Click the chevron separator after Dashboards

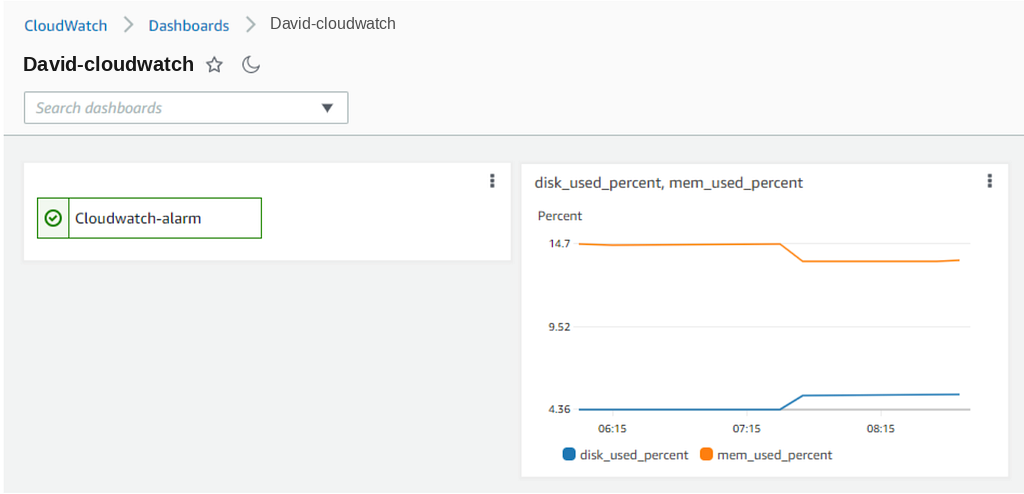250,25
